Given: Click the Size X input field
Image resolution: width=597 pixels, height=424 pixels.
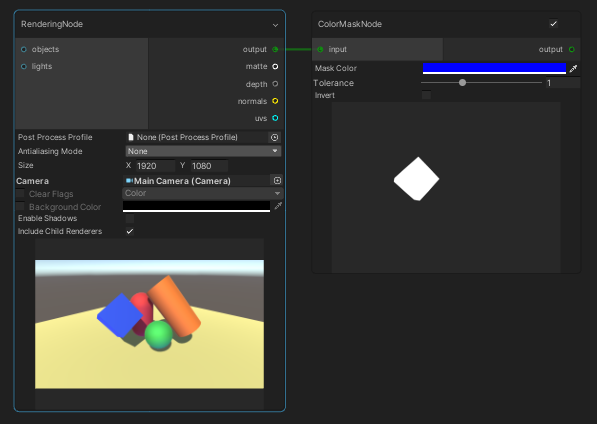Looking at the screenshot, I should coord(155,166).
